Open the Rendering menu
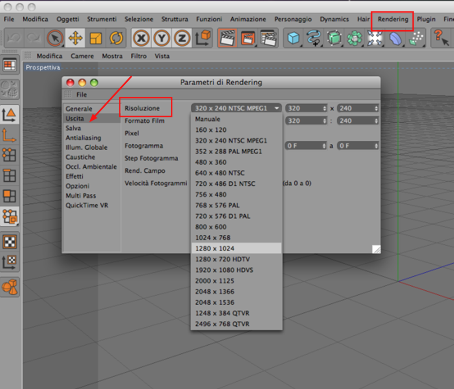Screen dimensions: 454x389 click(x=393, y=19)
